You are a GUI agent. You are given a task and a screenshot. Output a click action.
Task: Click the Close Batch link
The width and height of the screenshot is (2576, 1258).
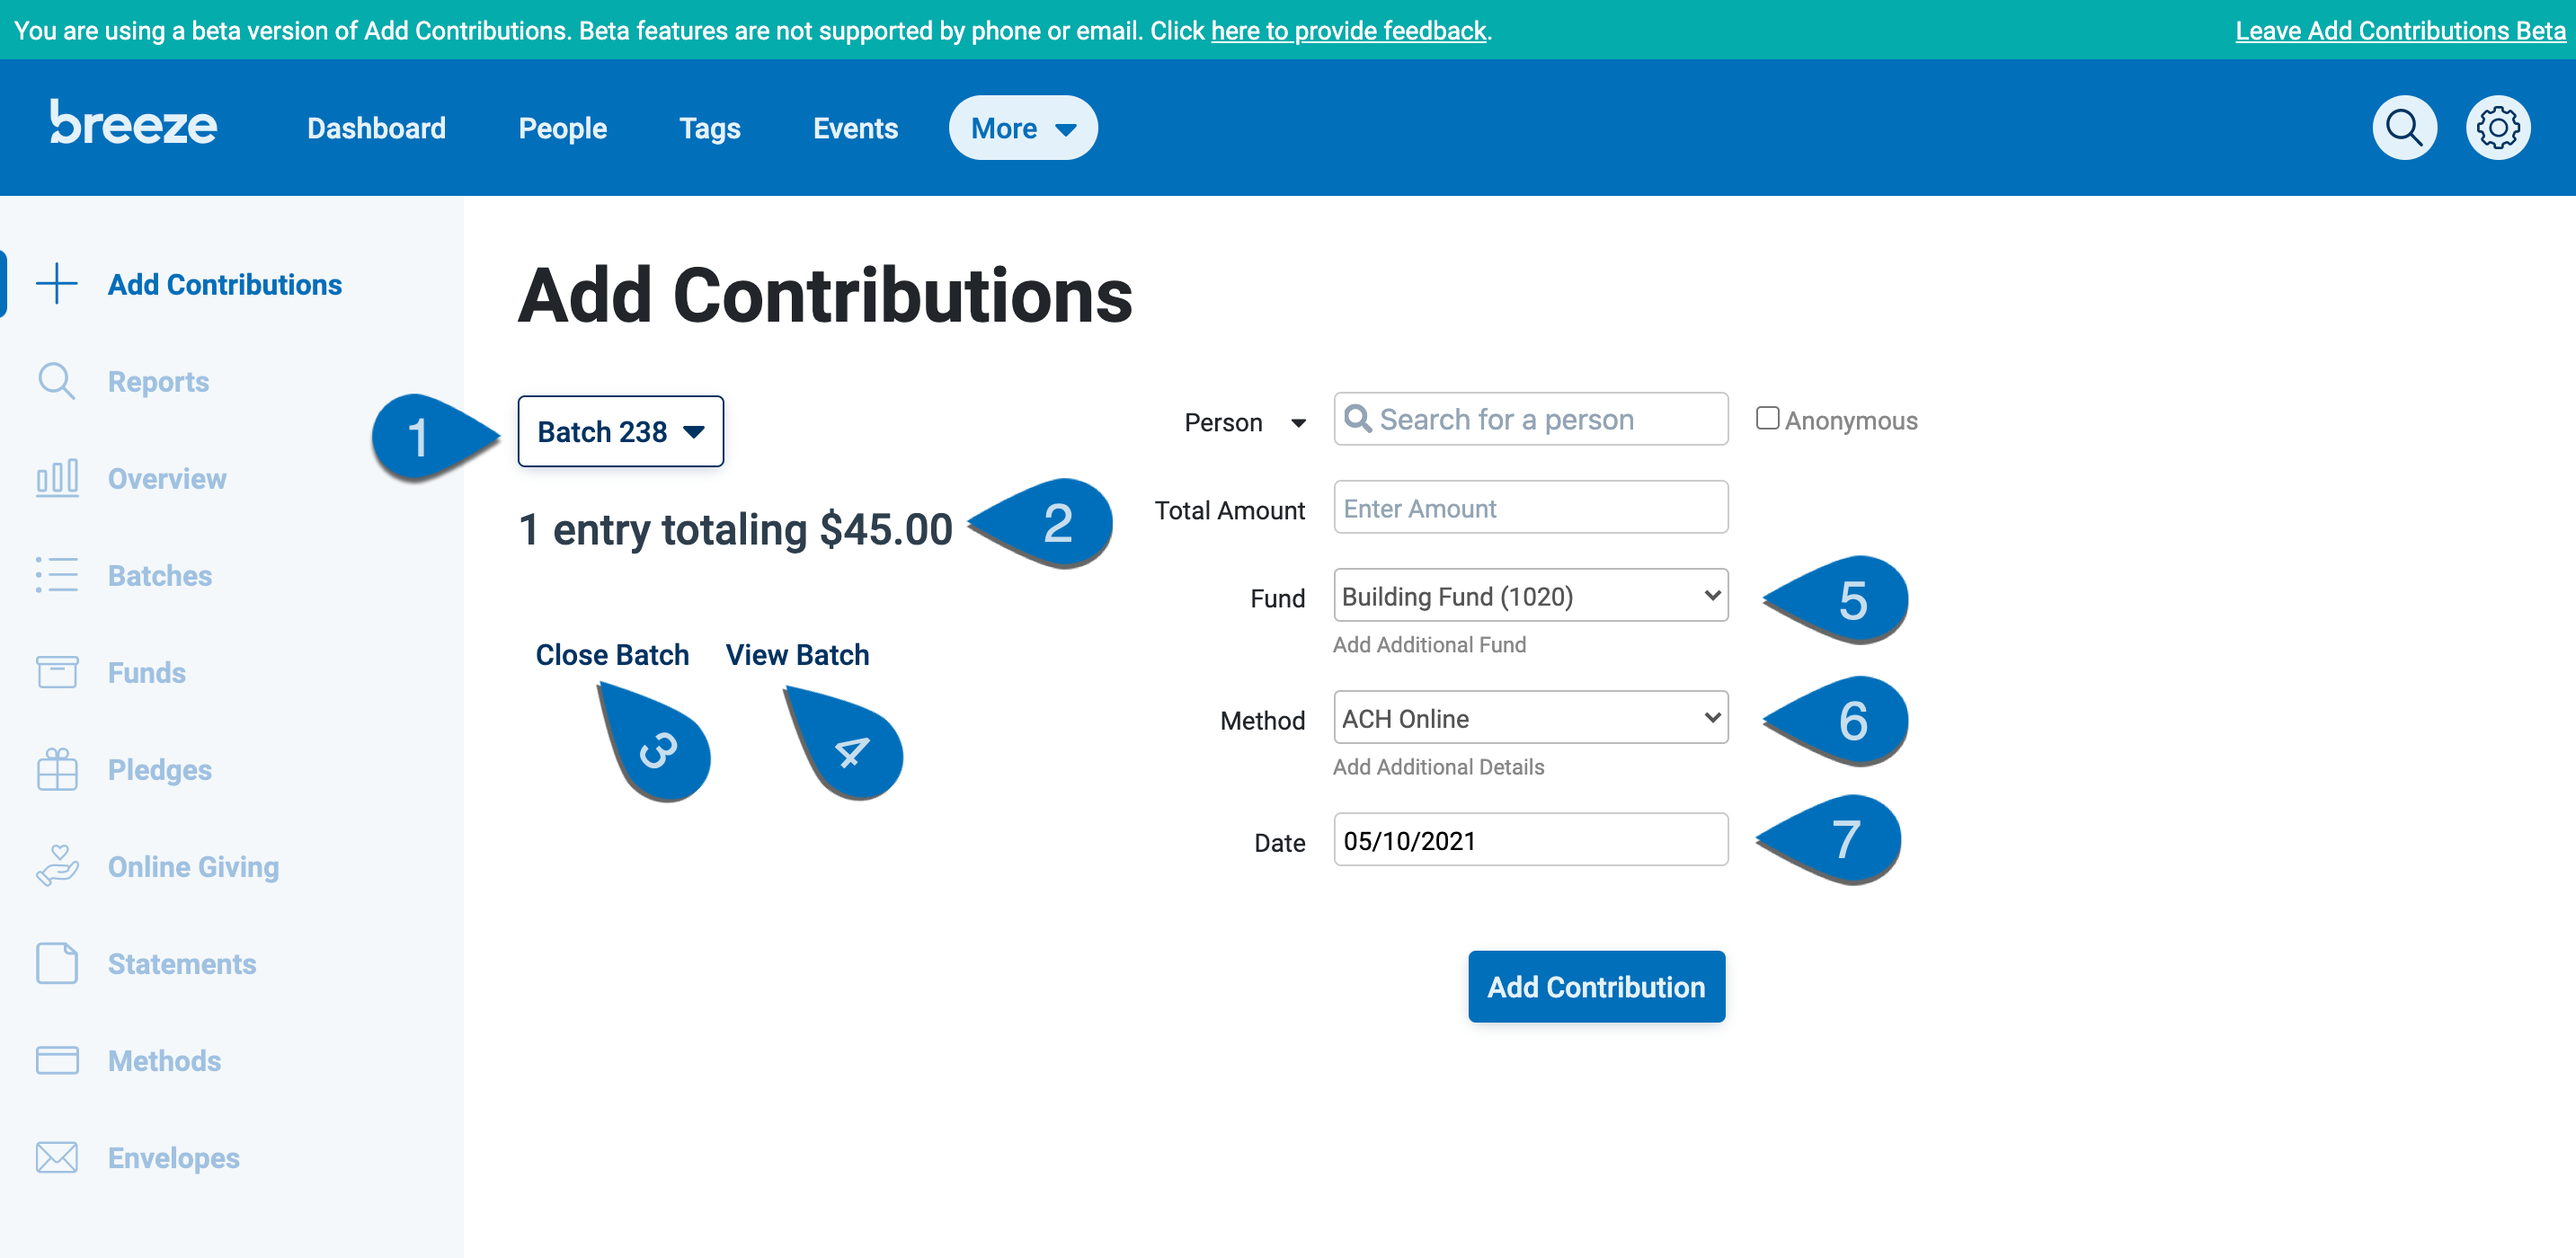click(x=612, y=655)
